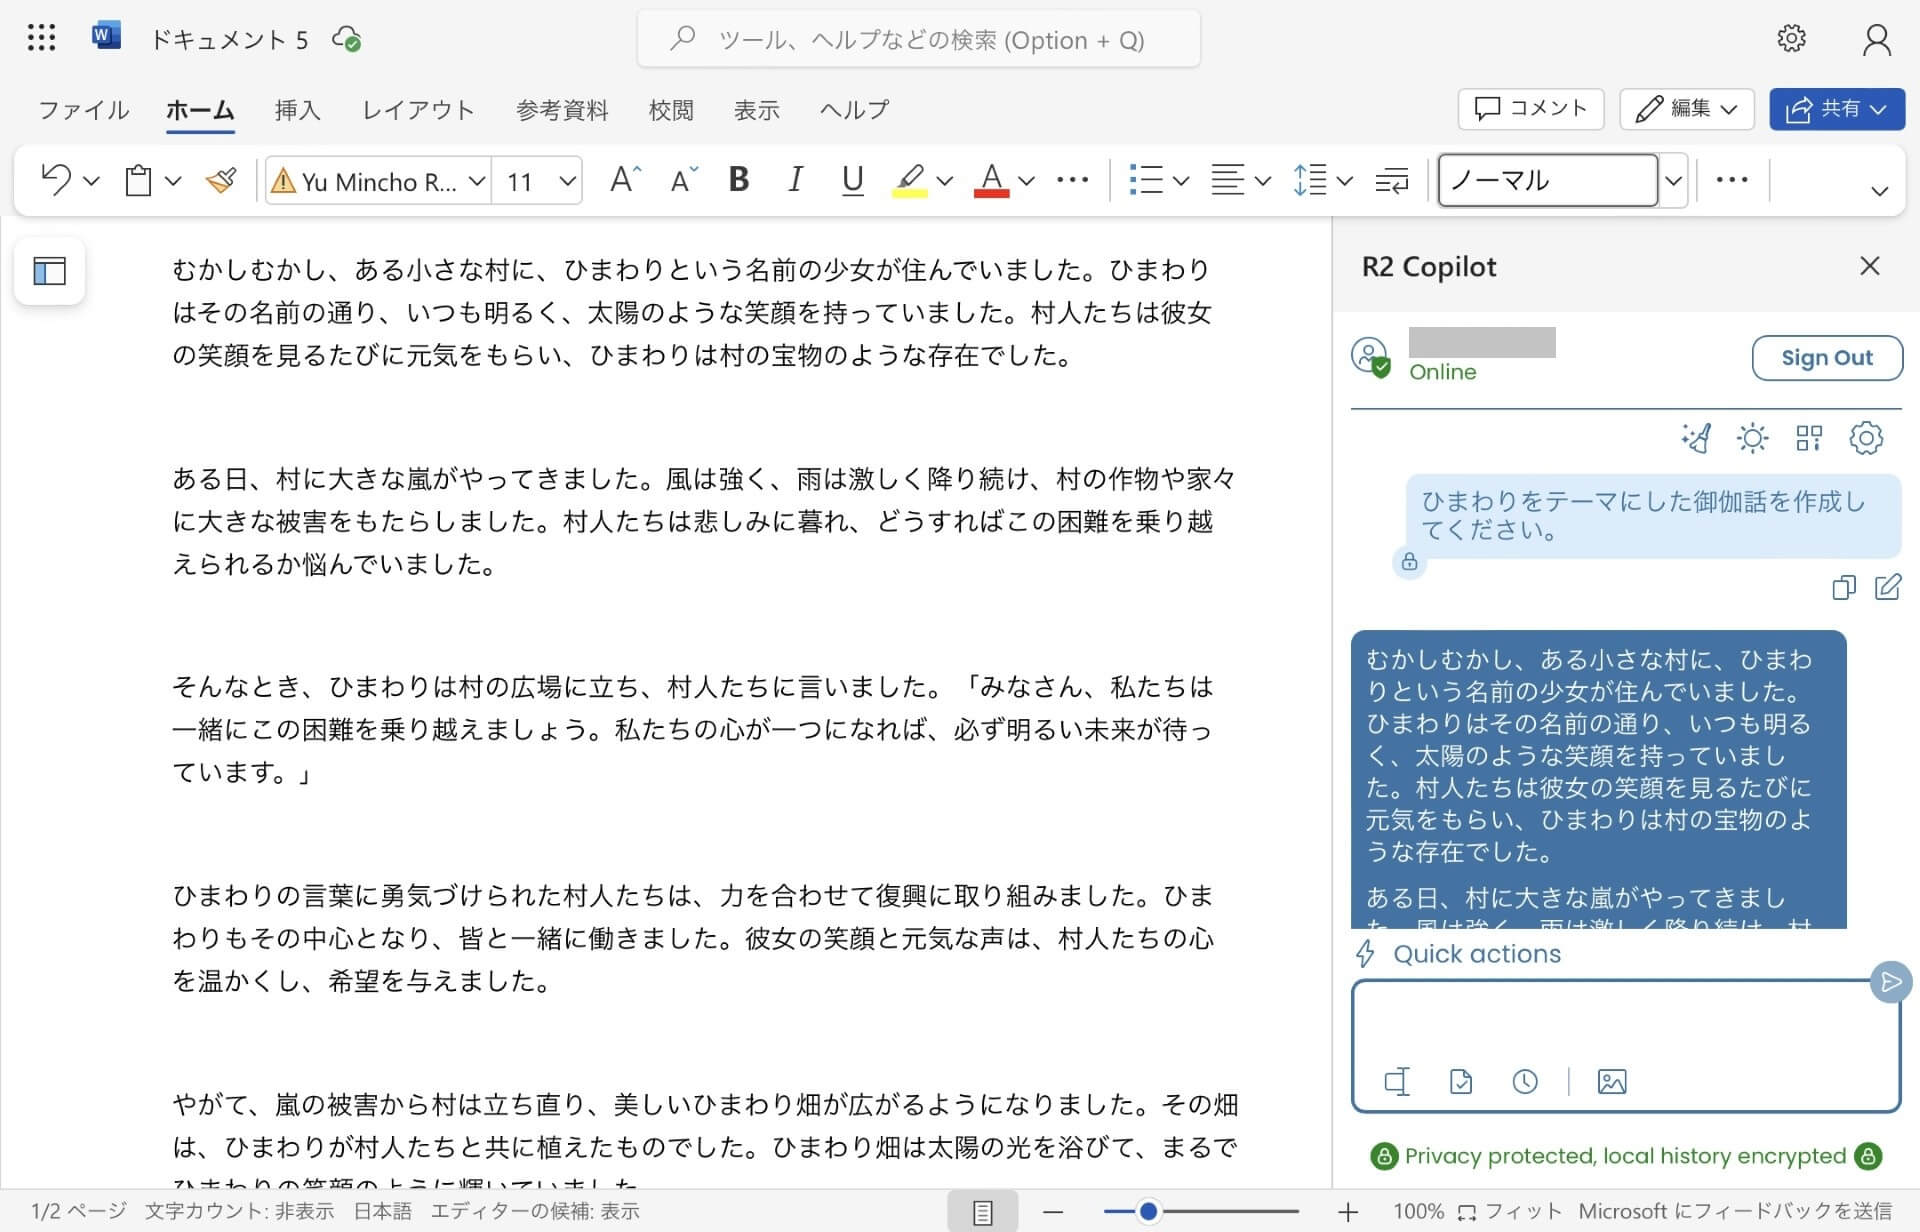The height and width of the screenshot is (1232, 1920).
Task: Open the ファイル menu
Action: [83, 109]
